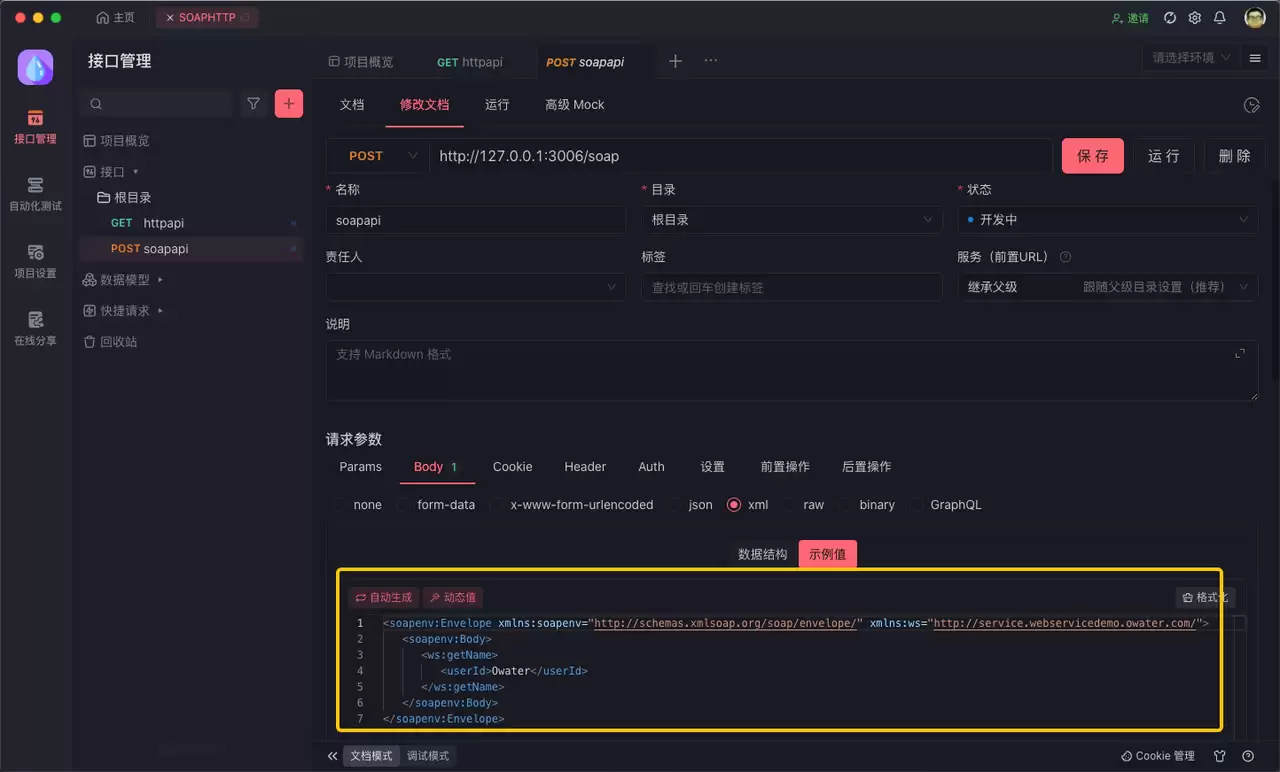This screenshot has height=772, width=1280.
Task: Click the 自动生成 button
Action: point(384,597)
